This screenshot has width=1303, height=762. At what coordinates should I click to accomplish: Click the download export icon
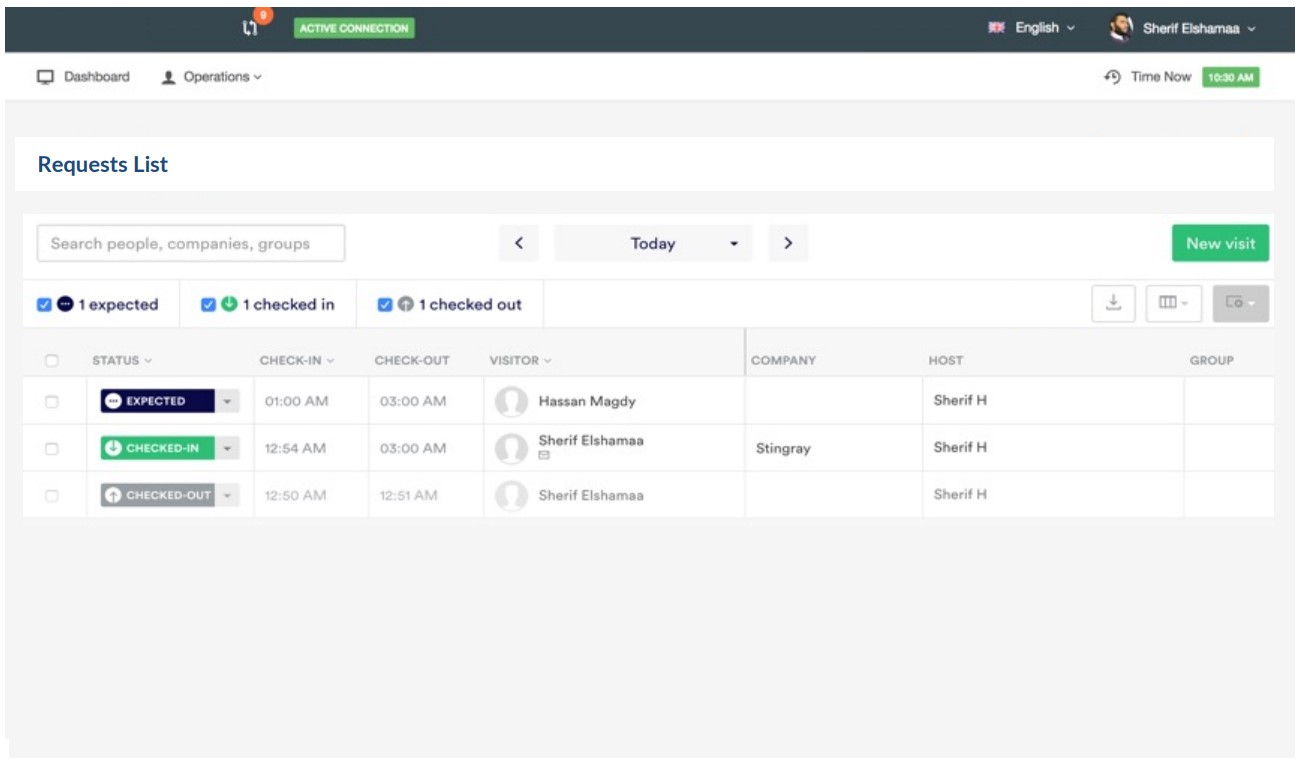[x=1113, y=304]
